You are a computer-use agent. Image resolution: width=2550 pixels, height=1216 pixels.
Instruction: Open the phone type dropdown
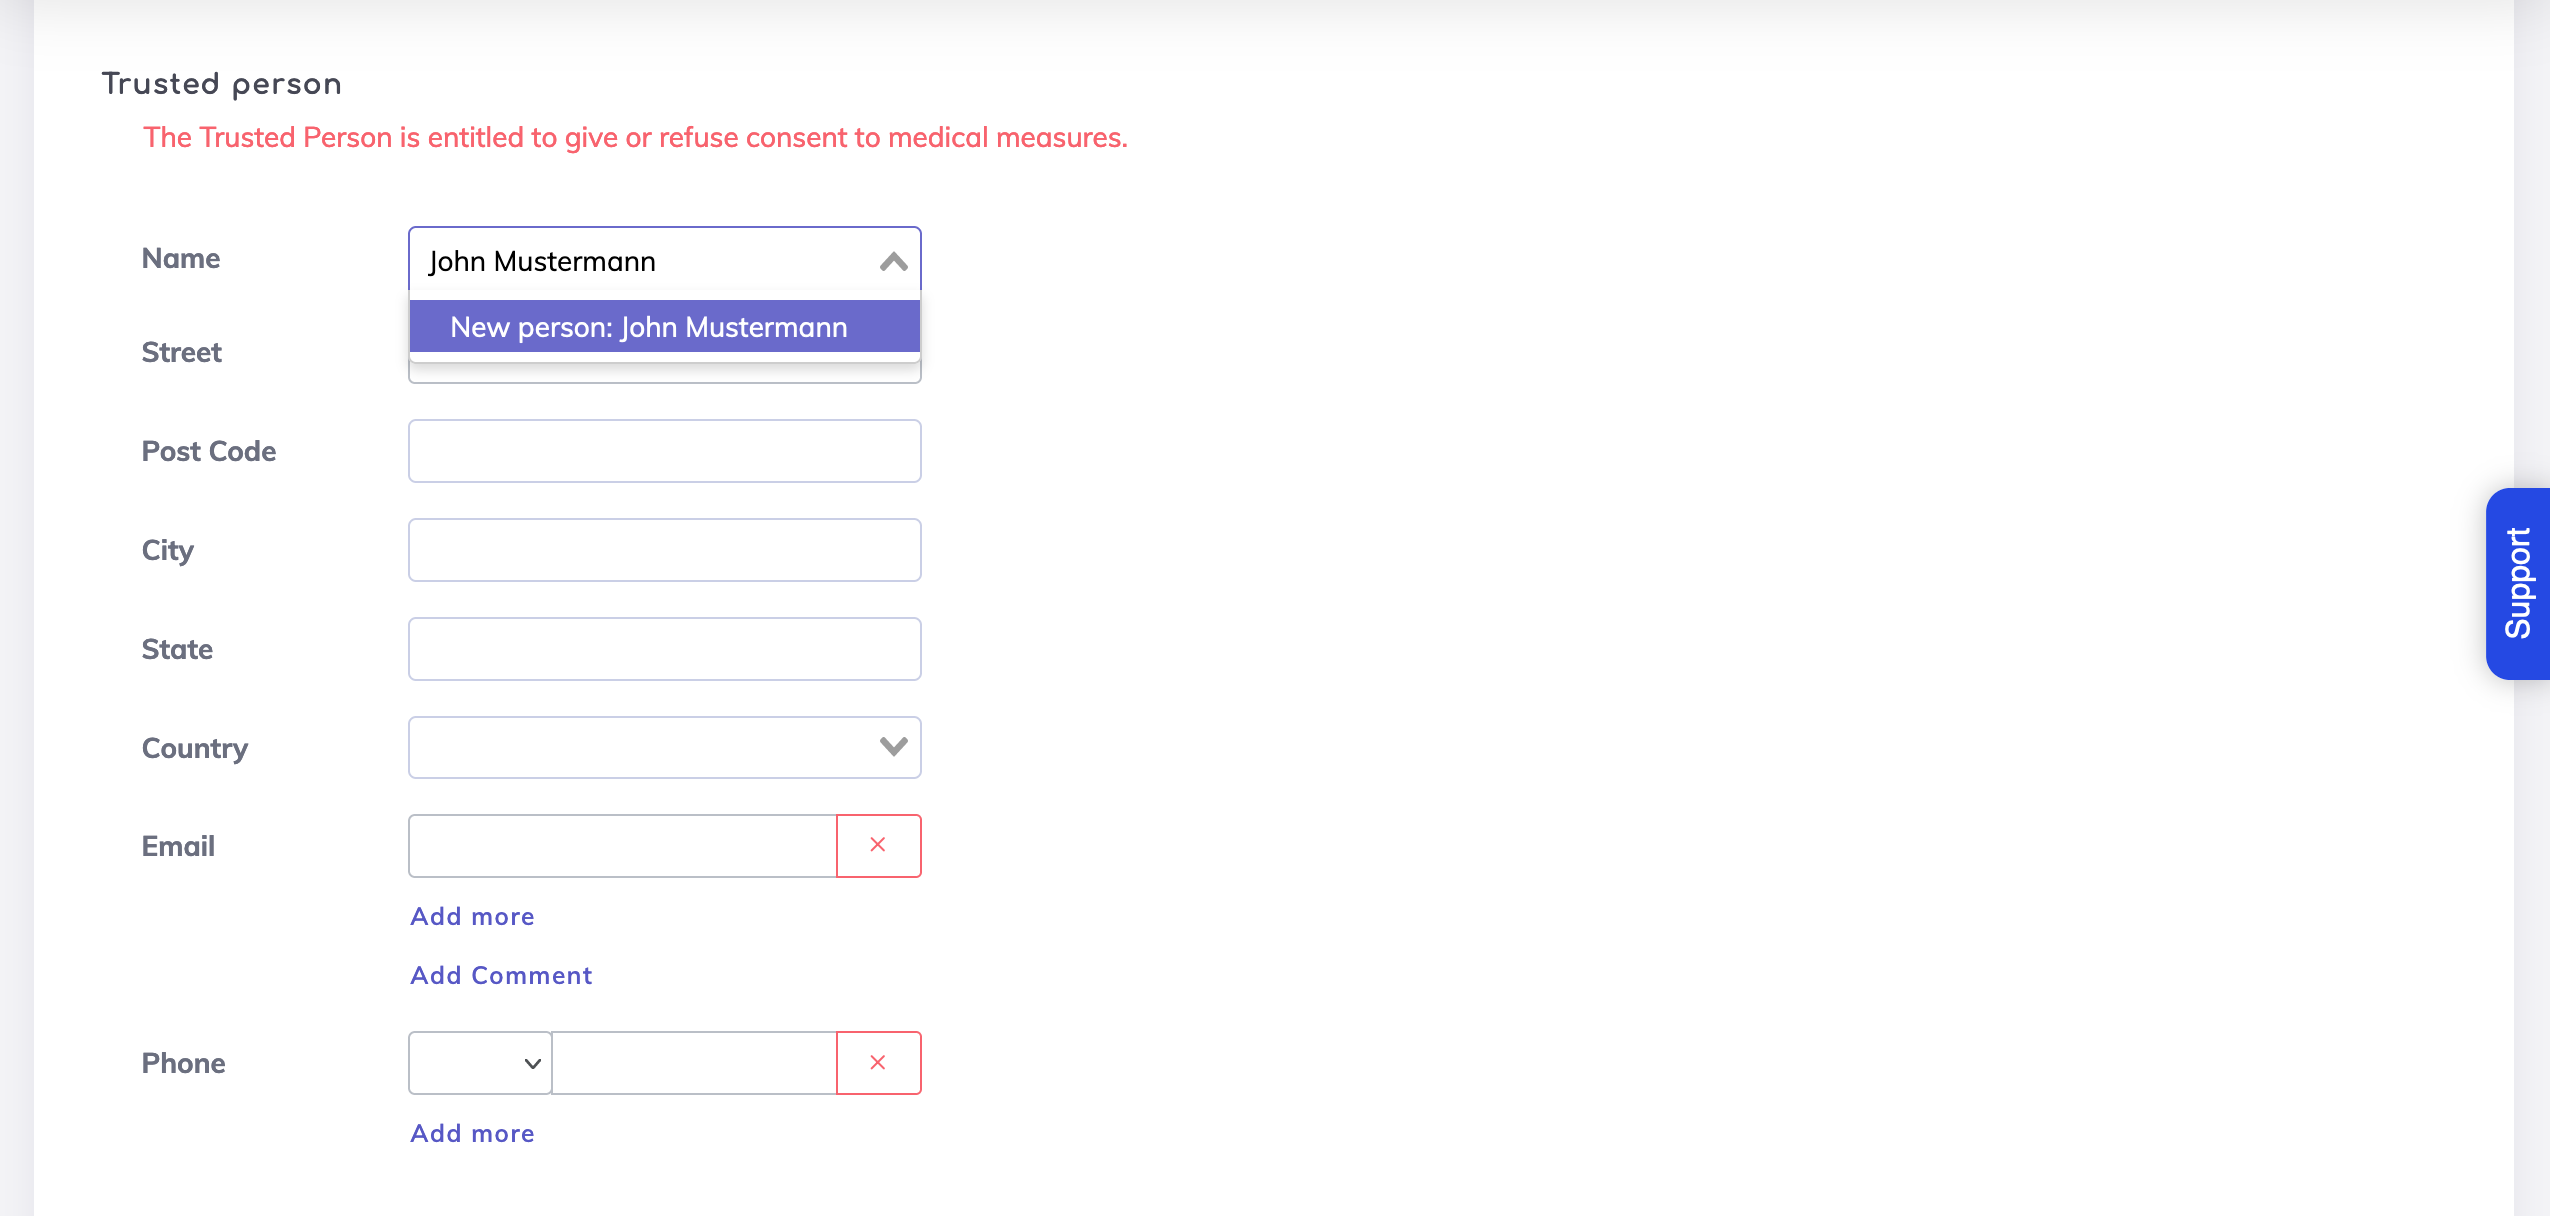480,1063
